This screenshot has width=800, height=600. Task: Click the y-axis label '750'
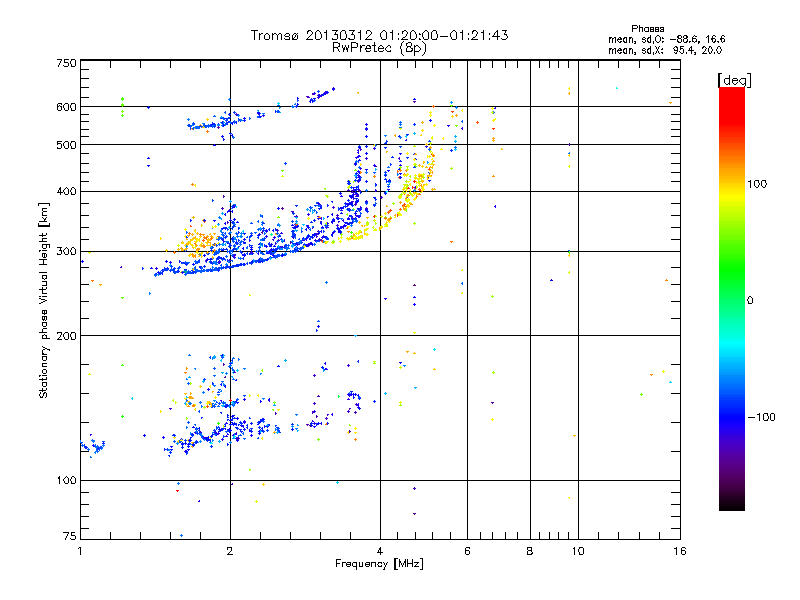(66, 63)
